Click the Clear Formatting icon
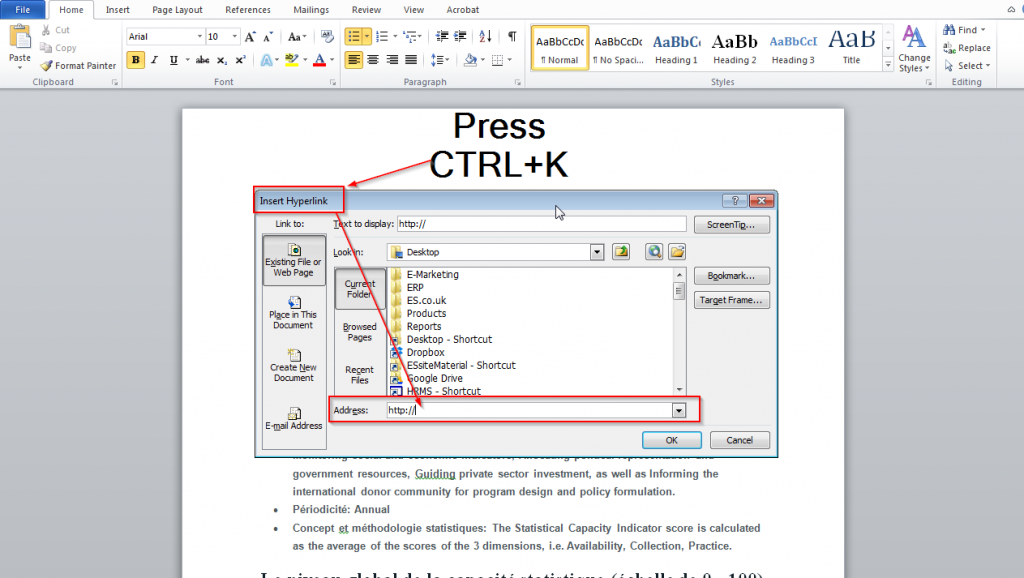This screenshot has width=1024, height=578. click(327, 37)
